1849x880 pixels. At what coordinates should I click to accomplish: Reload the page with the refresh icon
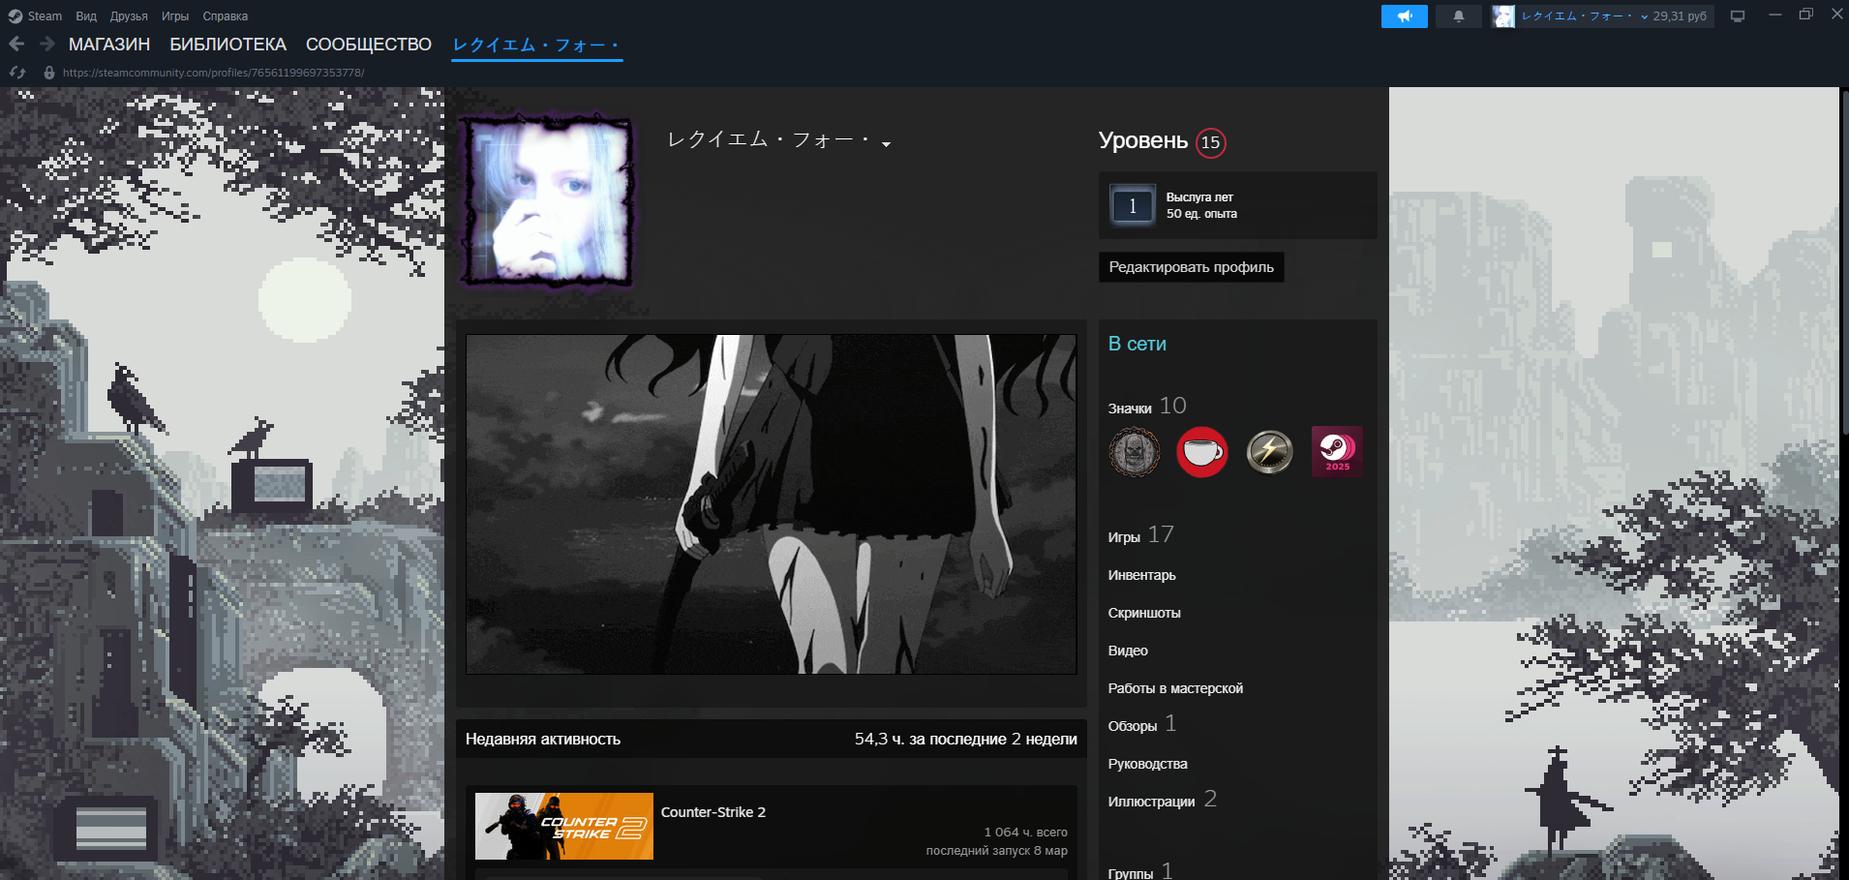(x=17, y=72)
